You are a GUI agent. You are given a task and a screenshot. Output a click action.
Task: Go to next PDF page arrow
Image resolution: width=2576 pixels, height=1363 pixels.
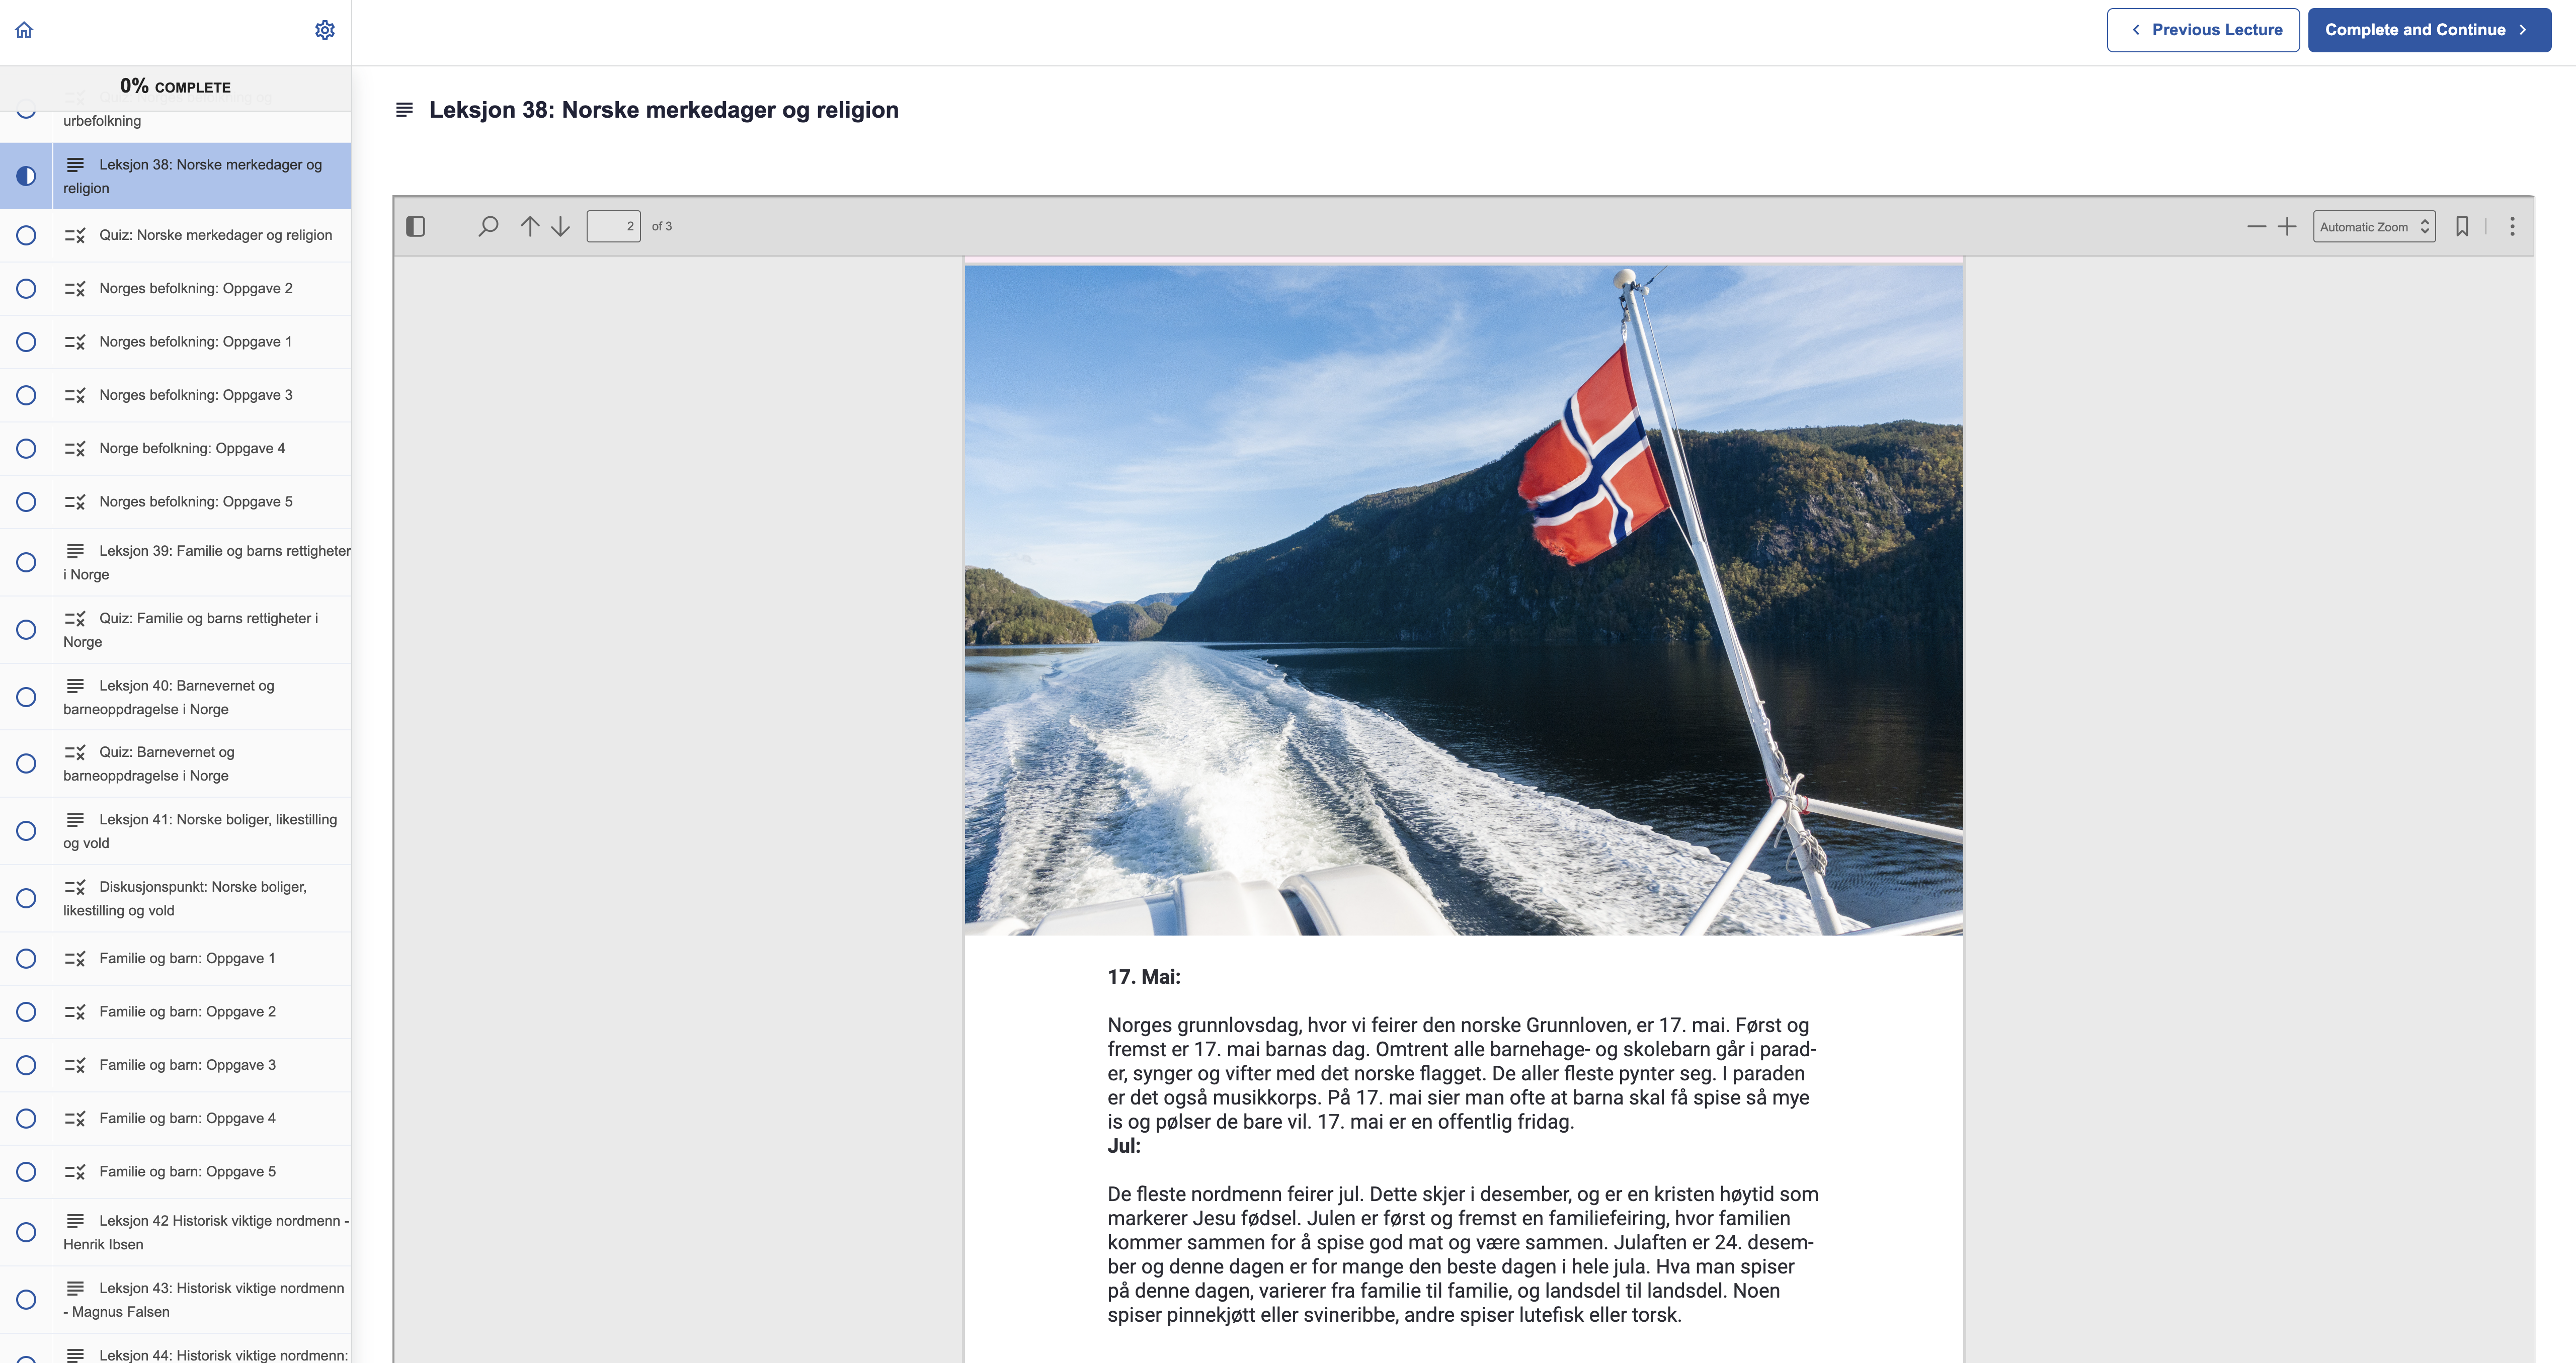(561, 227)
